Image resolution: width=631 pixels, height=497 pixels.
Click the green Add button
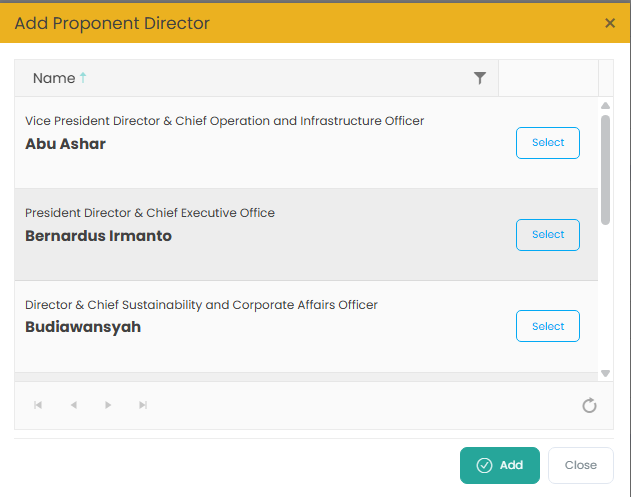[499, 465]
